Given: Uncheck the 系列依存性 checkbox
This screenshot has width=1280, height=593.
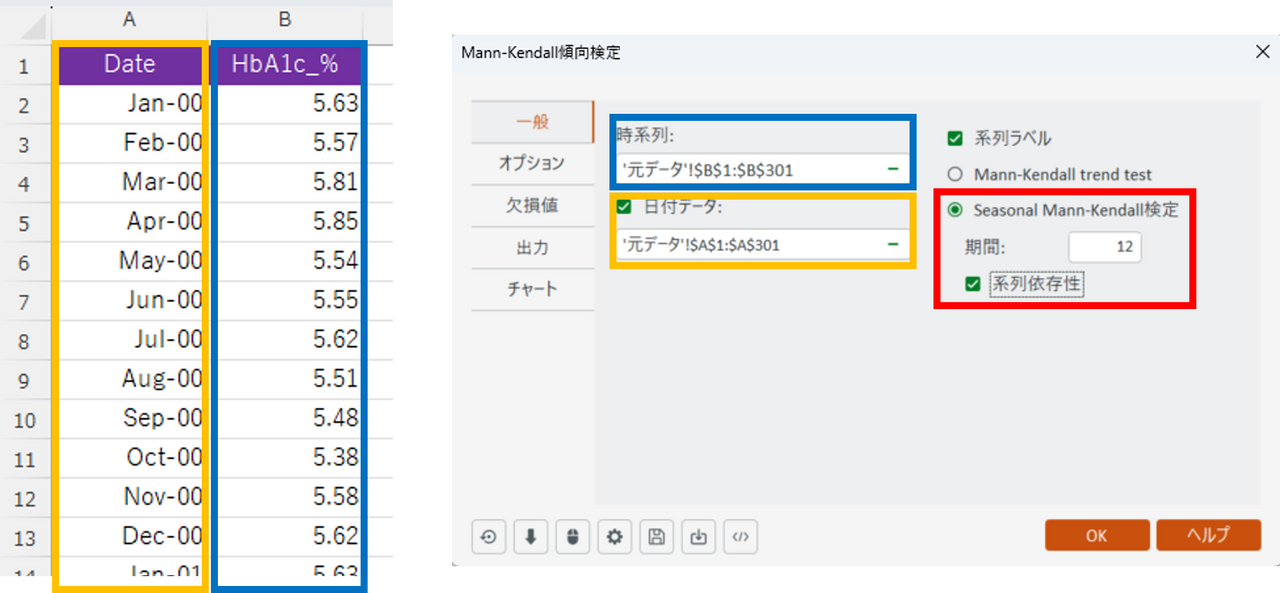Looking at the screenshot, I should (972, 284).
